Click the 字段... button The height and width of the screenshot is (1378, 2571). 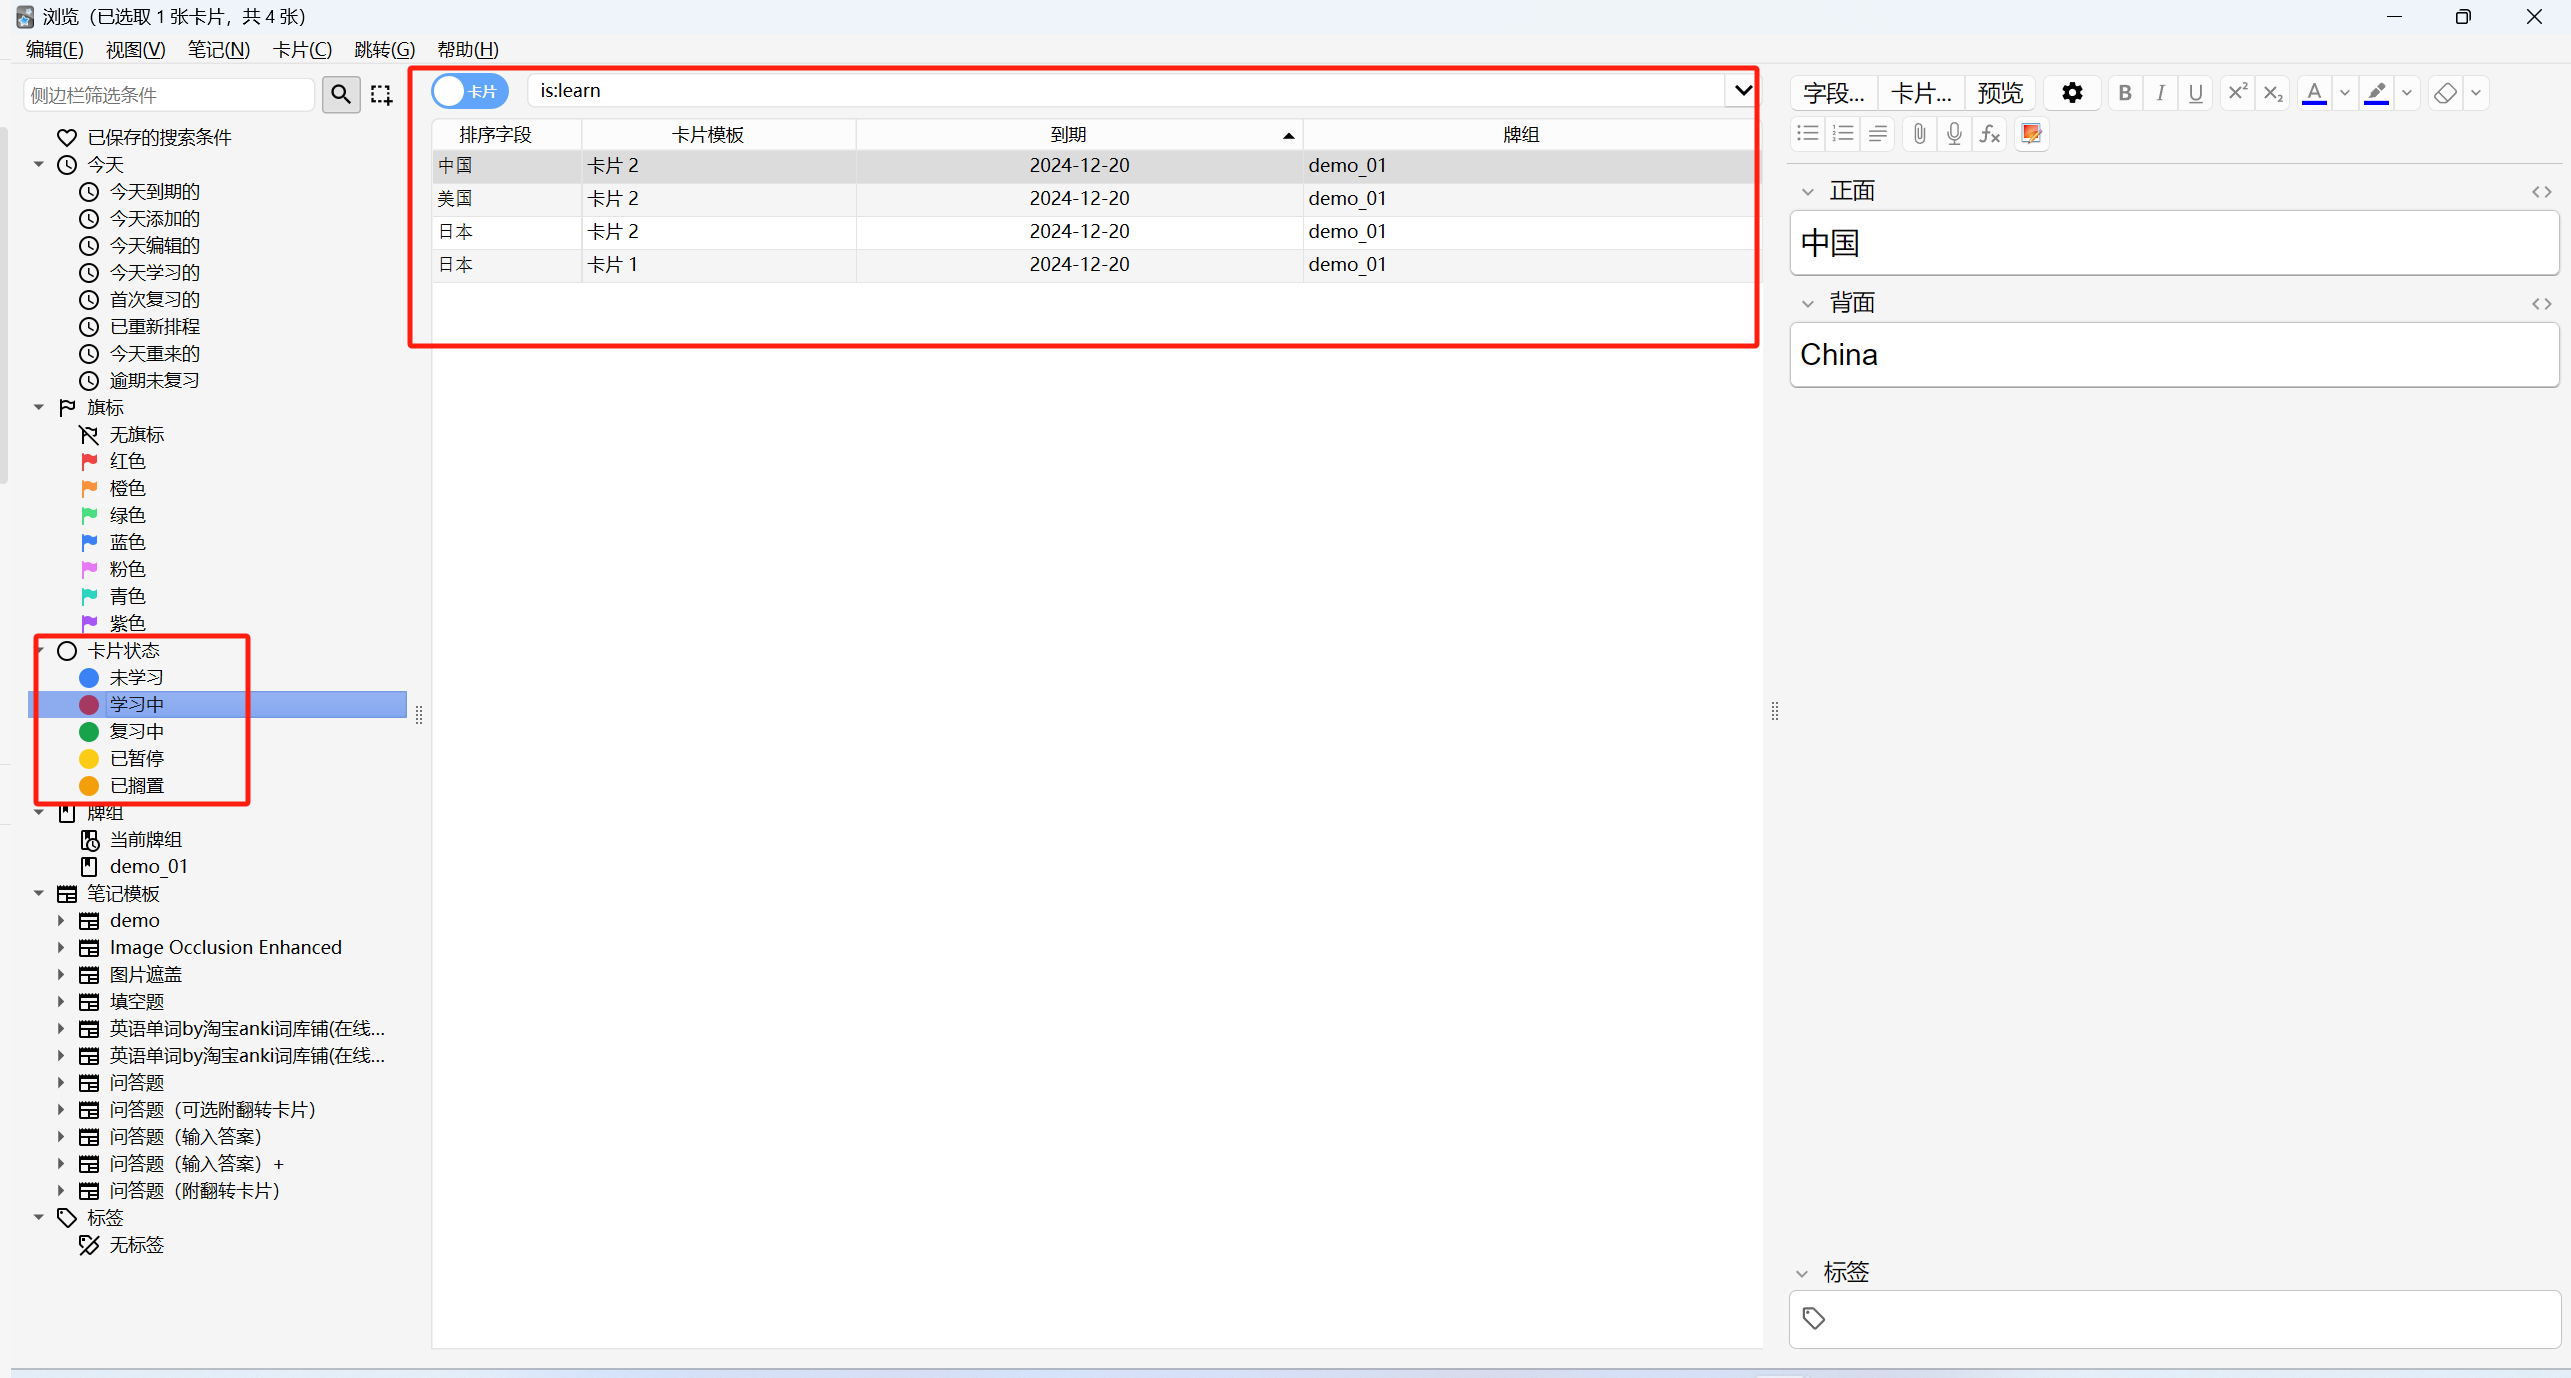point(1833,93)
